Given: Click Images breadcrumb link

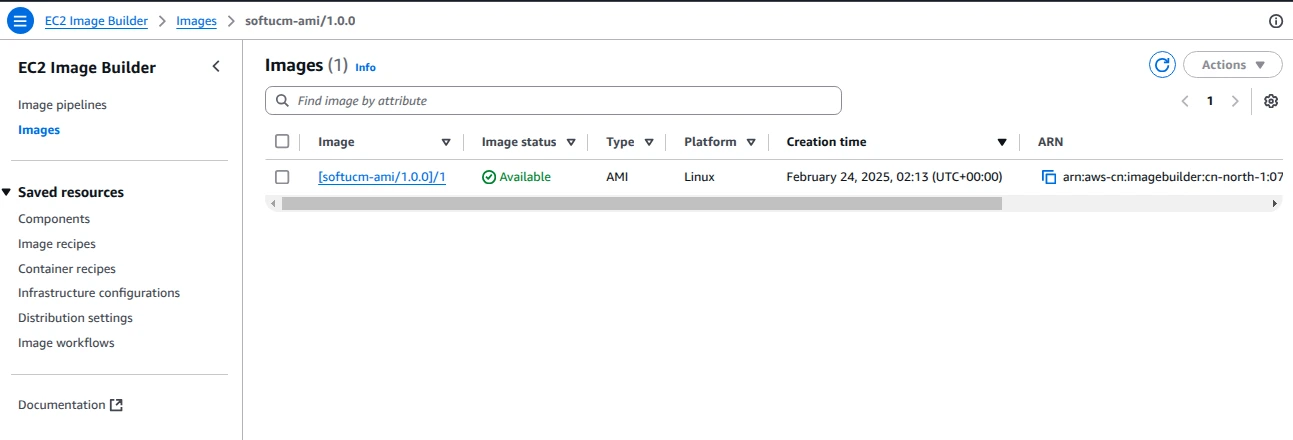Looking at the screenshot, I should pos(196,21).
